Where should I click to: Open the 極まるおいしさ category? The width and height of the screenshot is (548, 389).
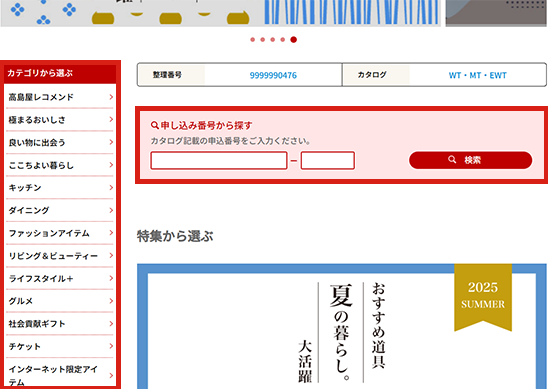(x=60, y=120)
